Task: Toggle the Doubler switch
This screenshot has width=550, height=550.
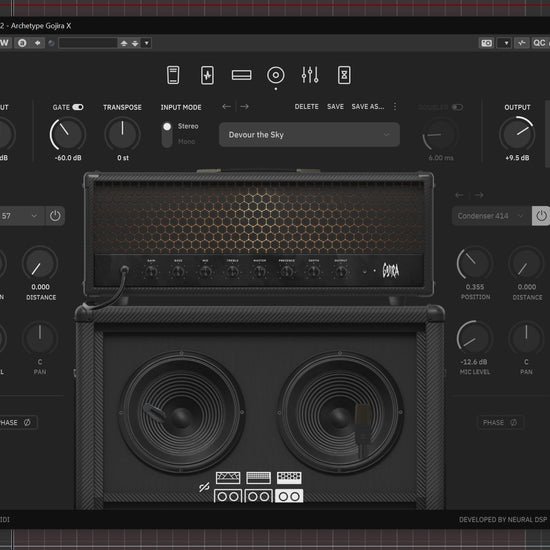Action: [x=457, y=107]
